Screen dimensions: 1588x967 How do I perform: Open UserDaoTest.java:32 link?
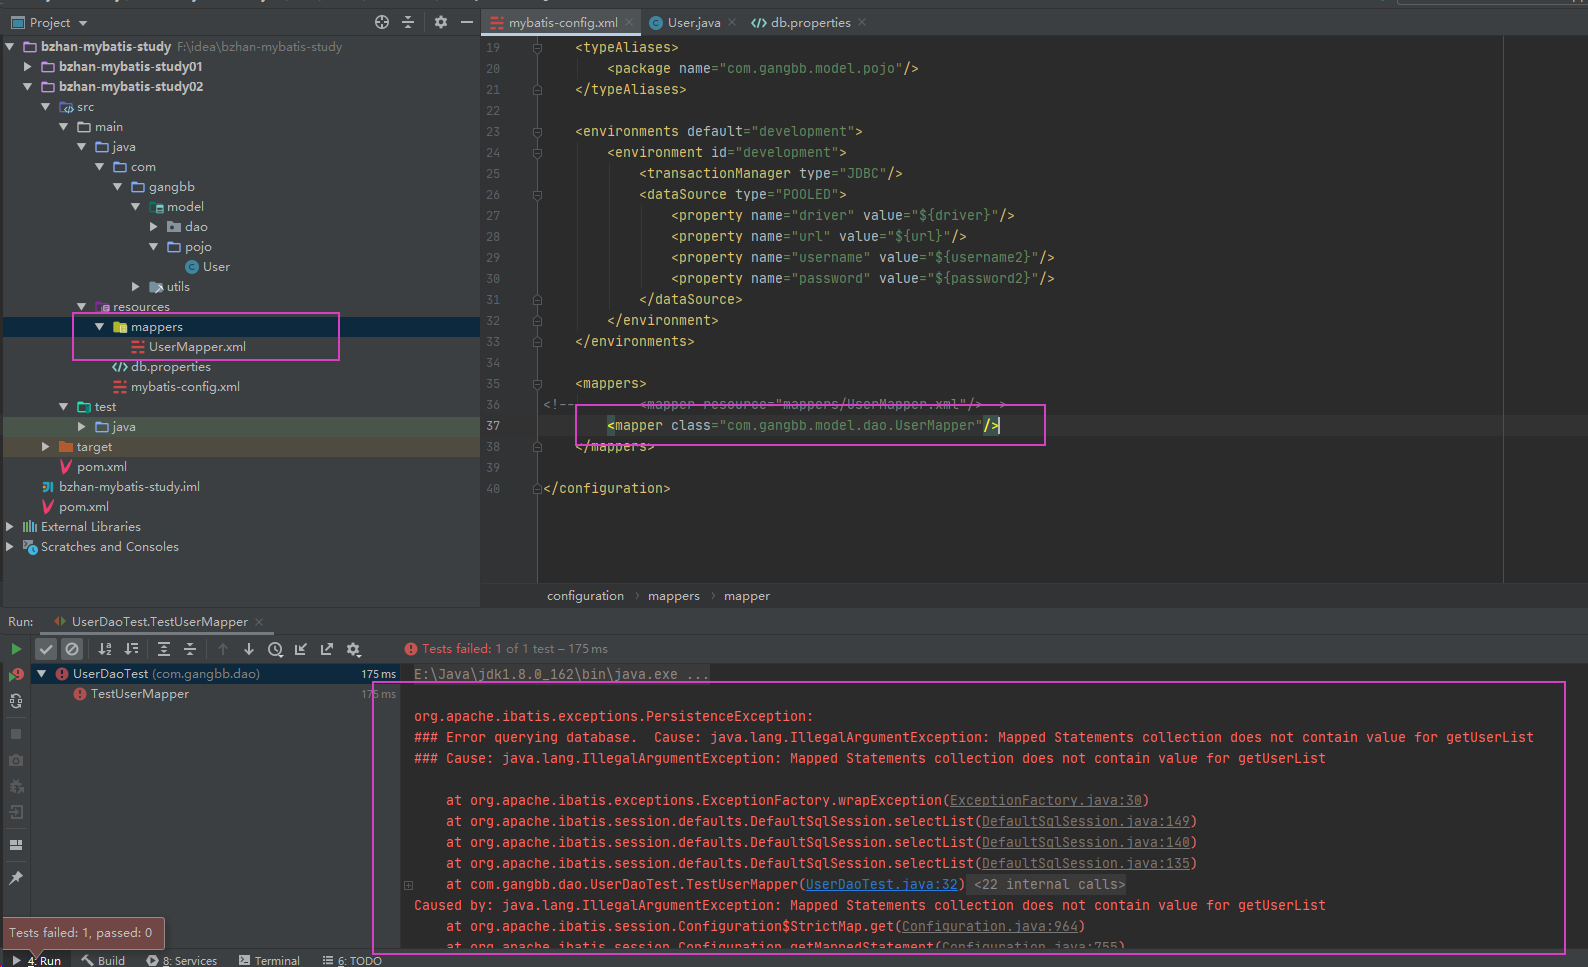pyautogui.click(x=883, y=884)
